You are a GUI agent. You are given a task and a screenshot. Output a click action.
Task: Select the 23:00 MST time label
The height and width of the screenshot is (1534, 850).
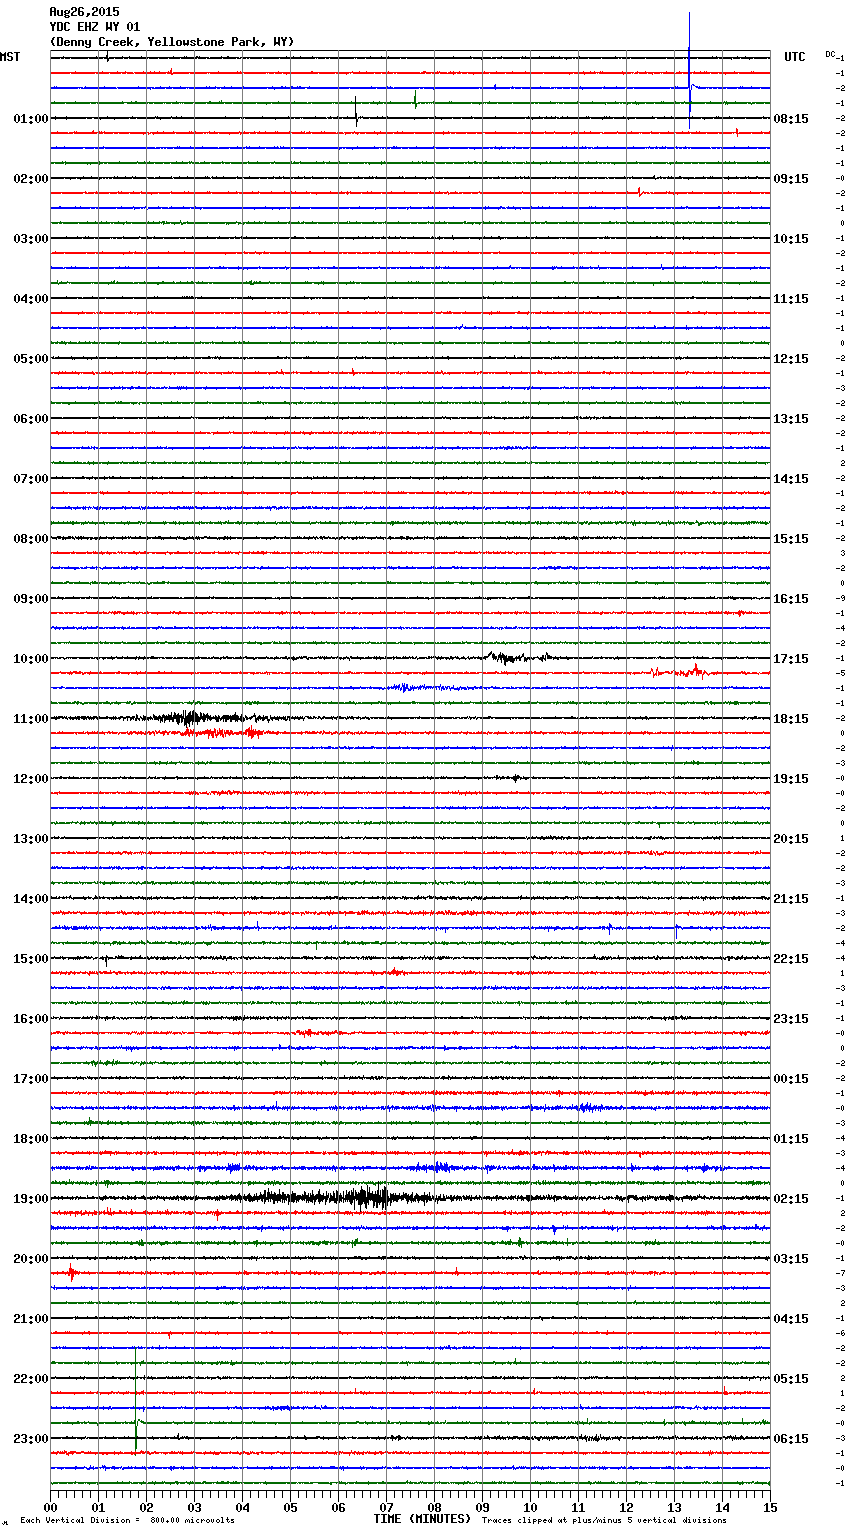(x=31, y=1439)
